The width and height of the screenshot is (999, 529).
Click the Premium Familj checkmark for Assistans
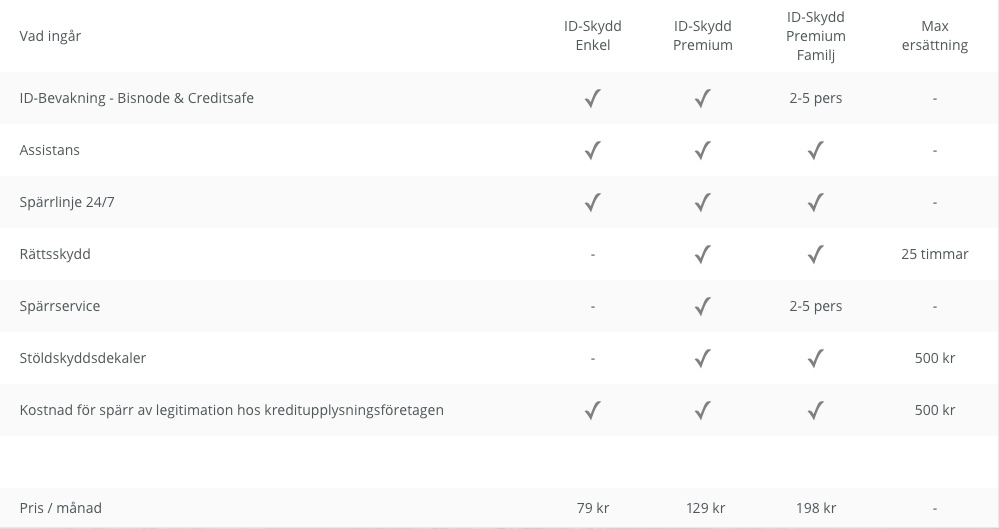pos(815,150)
